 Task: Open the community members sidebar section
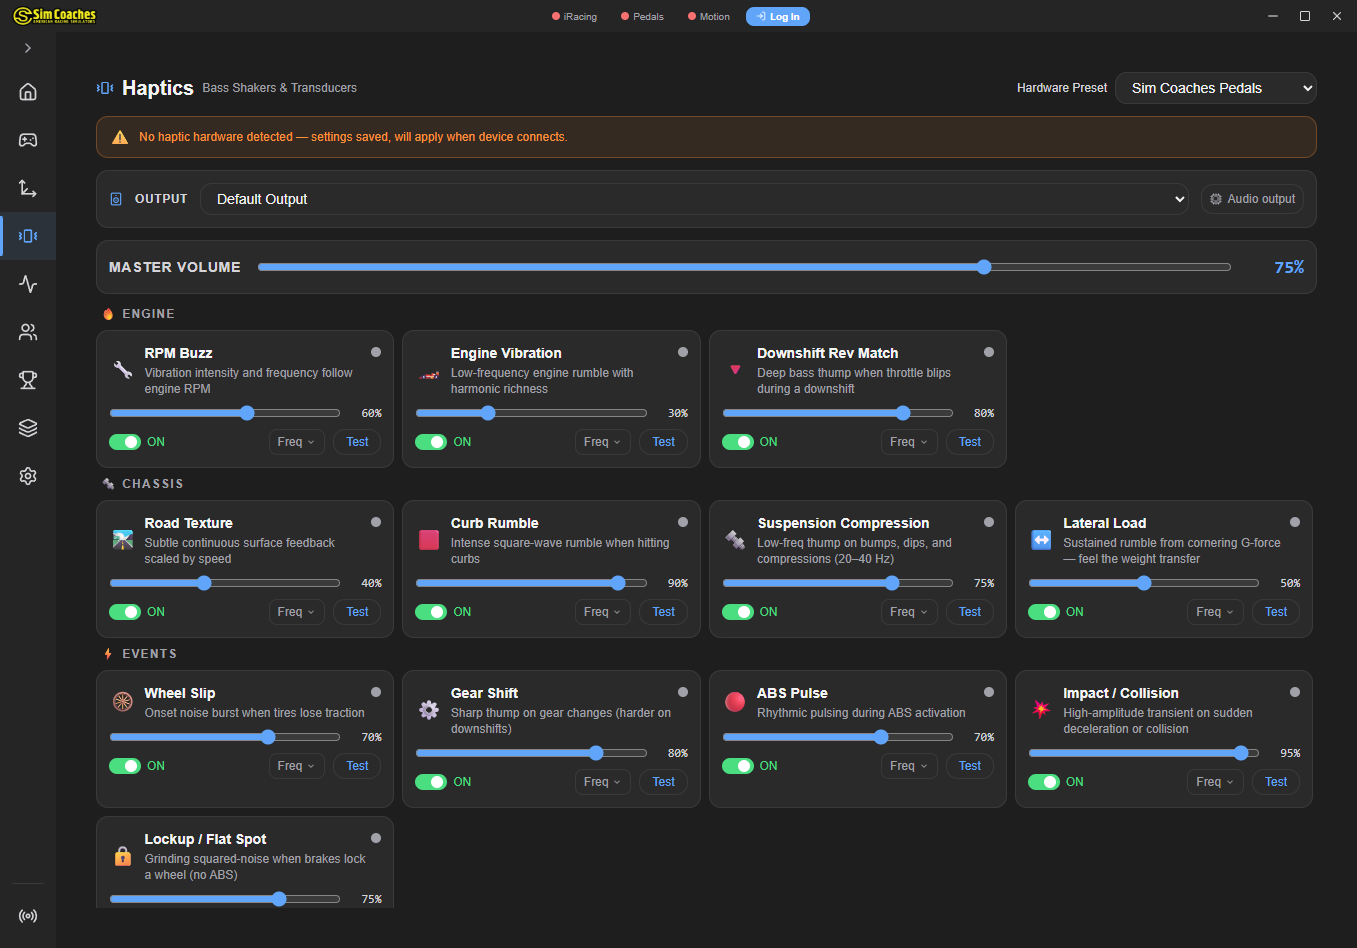(x=27, y=332)
